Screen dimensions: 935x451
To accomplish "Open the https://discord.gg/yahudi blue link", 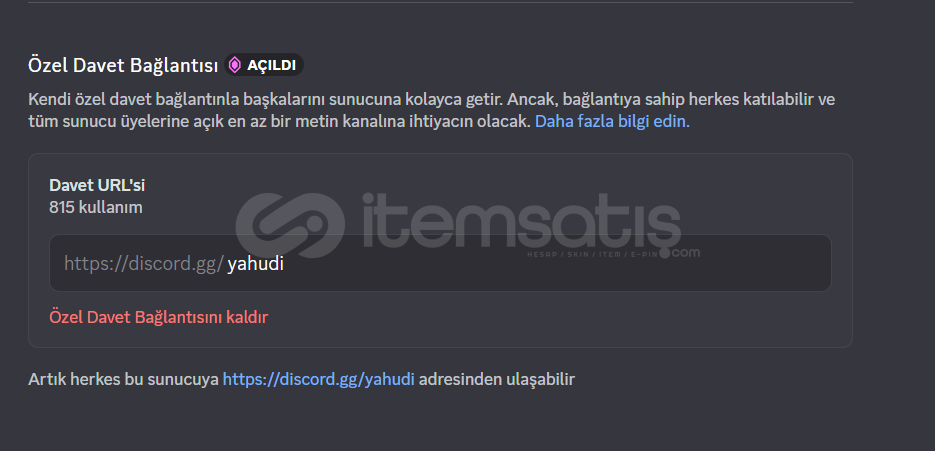I will click(x=318, y=379).
